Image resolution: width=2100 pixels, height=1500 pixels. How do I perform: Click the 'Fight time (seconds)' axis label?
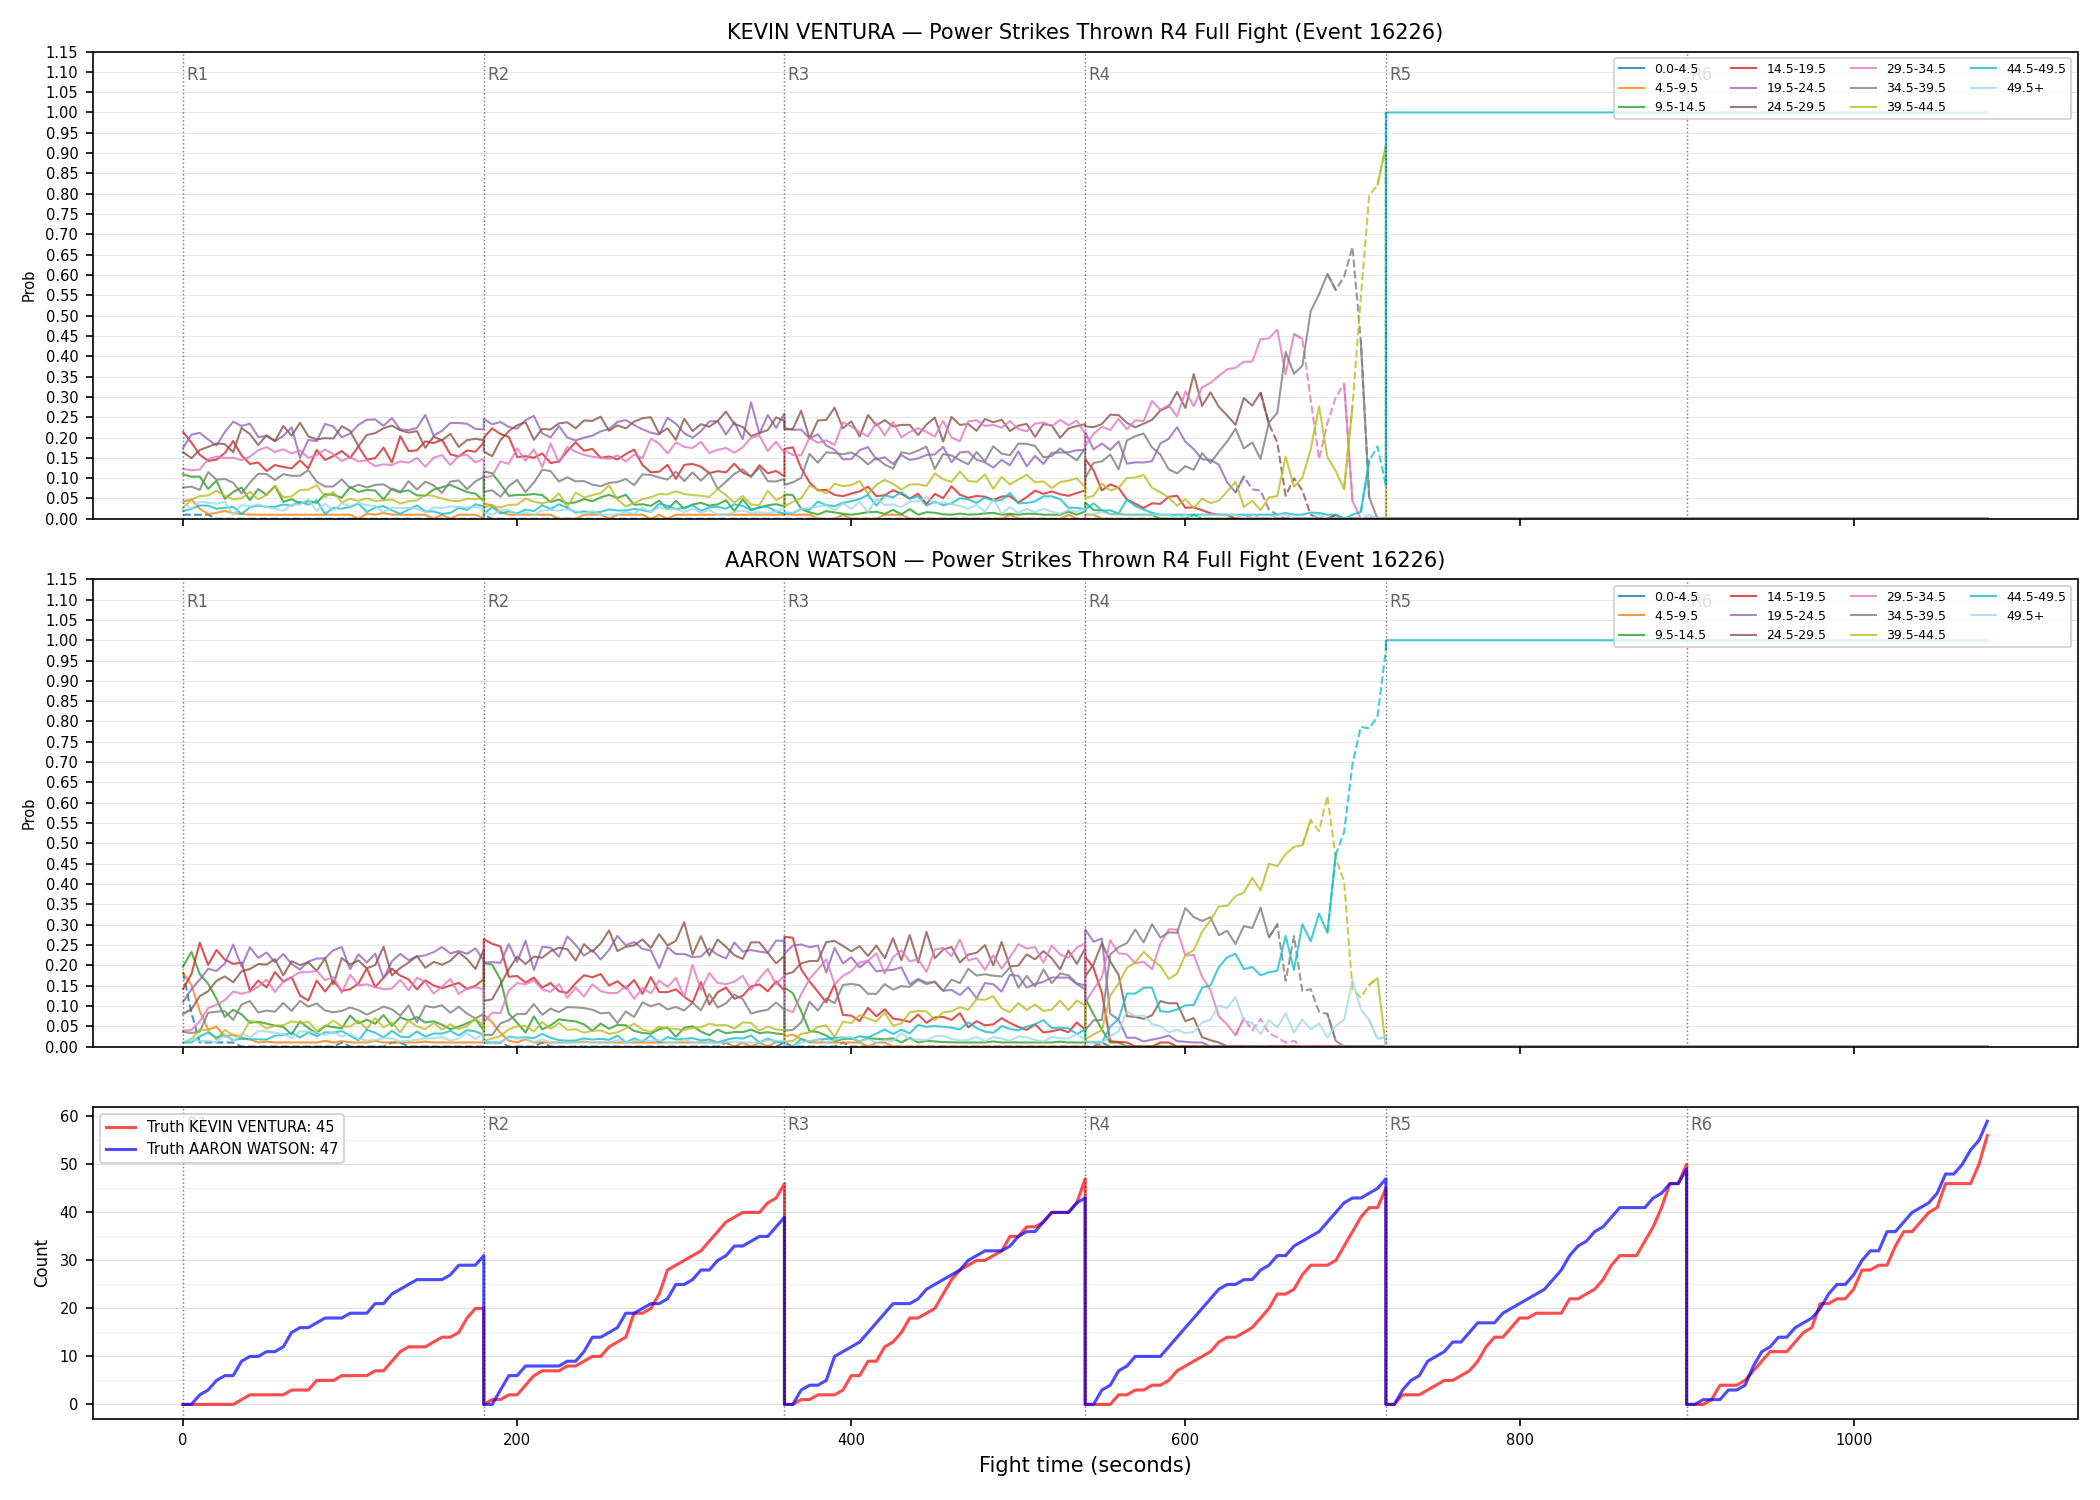tap(1085, 1465)
